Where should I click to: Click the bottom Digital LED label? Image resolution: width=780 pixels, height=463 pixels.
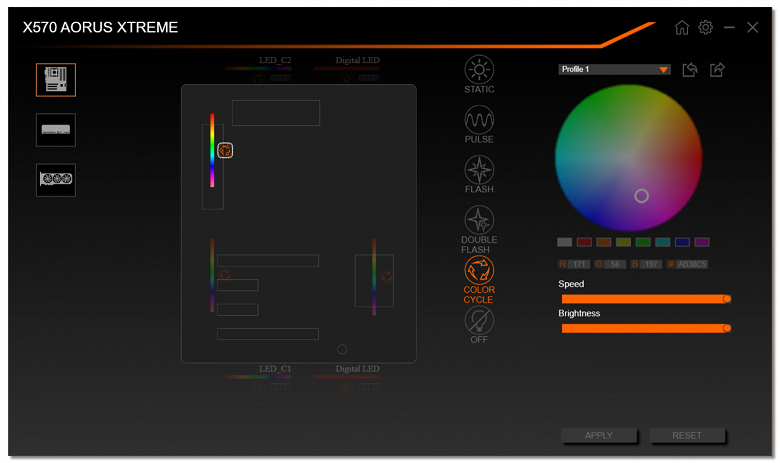pyautogui.click(x=357, y=369)
